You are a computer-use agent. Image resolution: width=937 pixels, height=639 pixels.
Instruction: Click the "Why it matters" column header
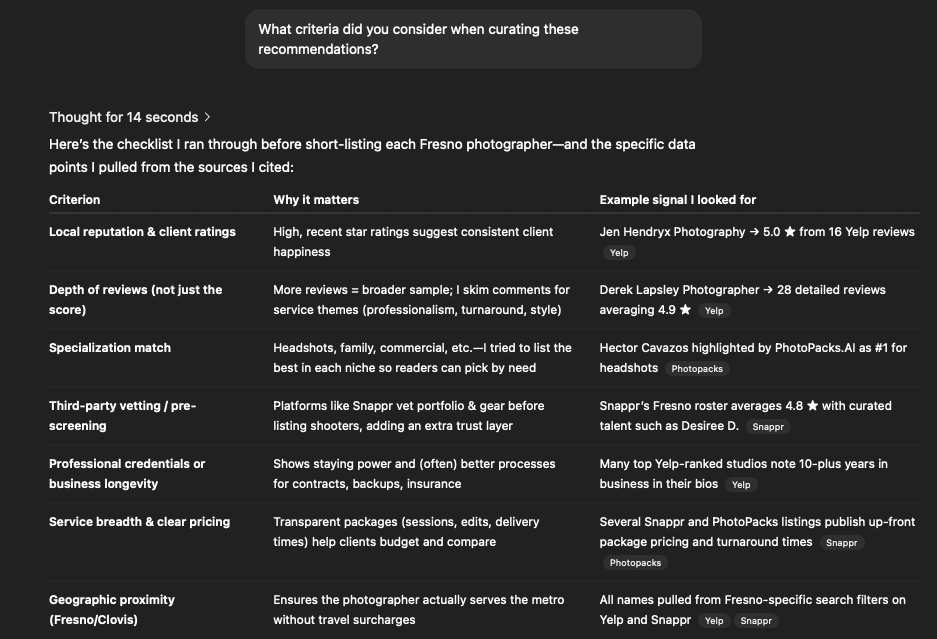click(x=316, y=200)
